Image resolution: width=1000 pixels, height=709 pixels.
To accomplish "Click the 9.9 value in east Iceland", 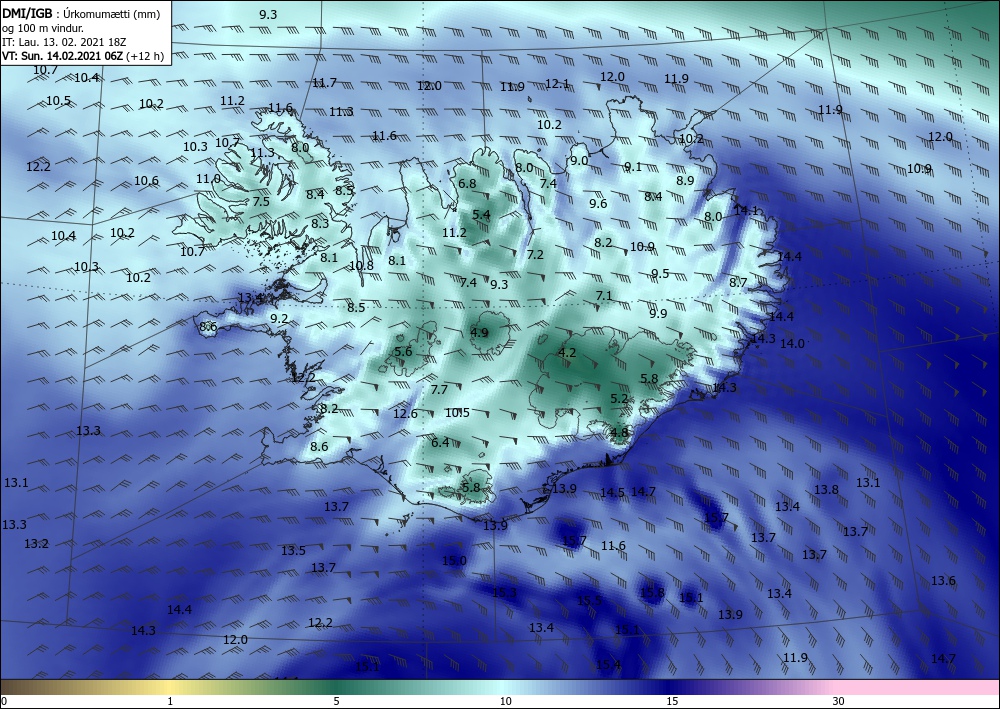I will tap(658, 313).
